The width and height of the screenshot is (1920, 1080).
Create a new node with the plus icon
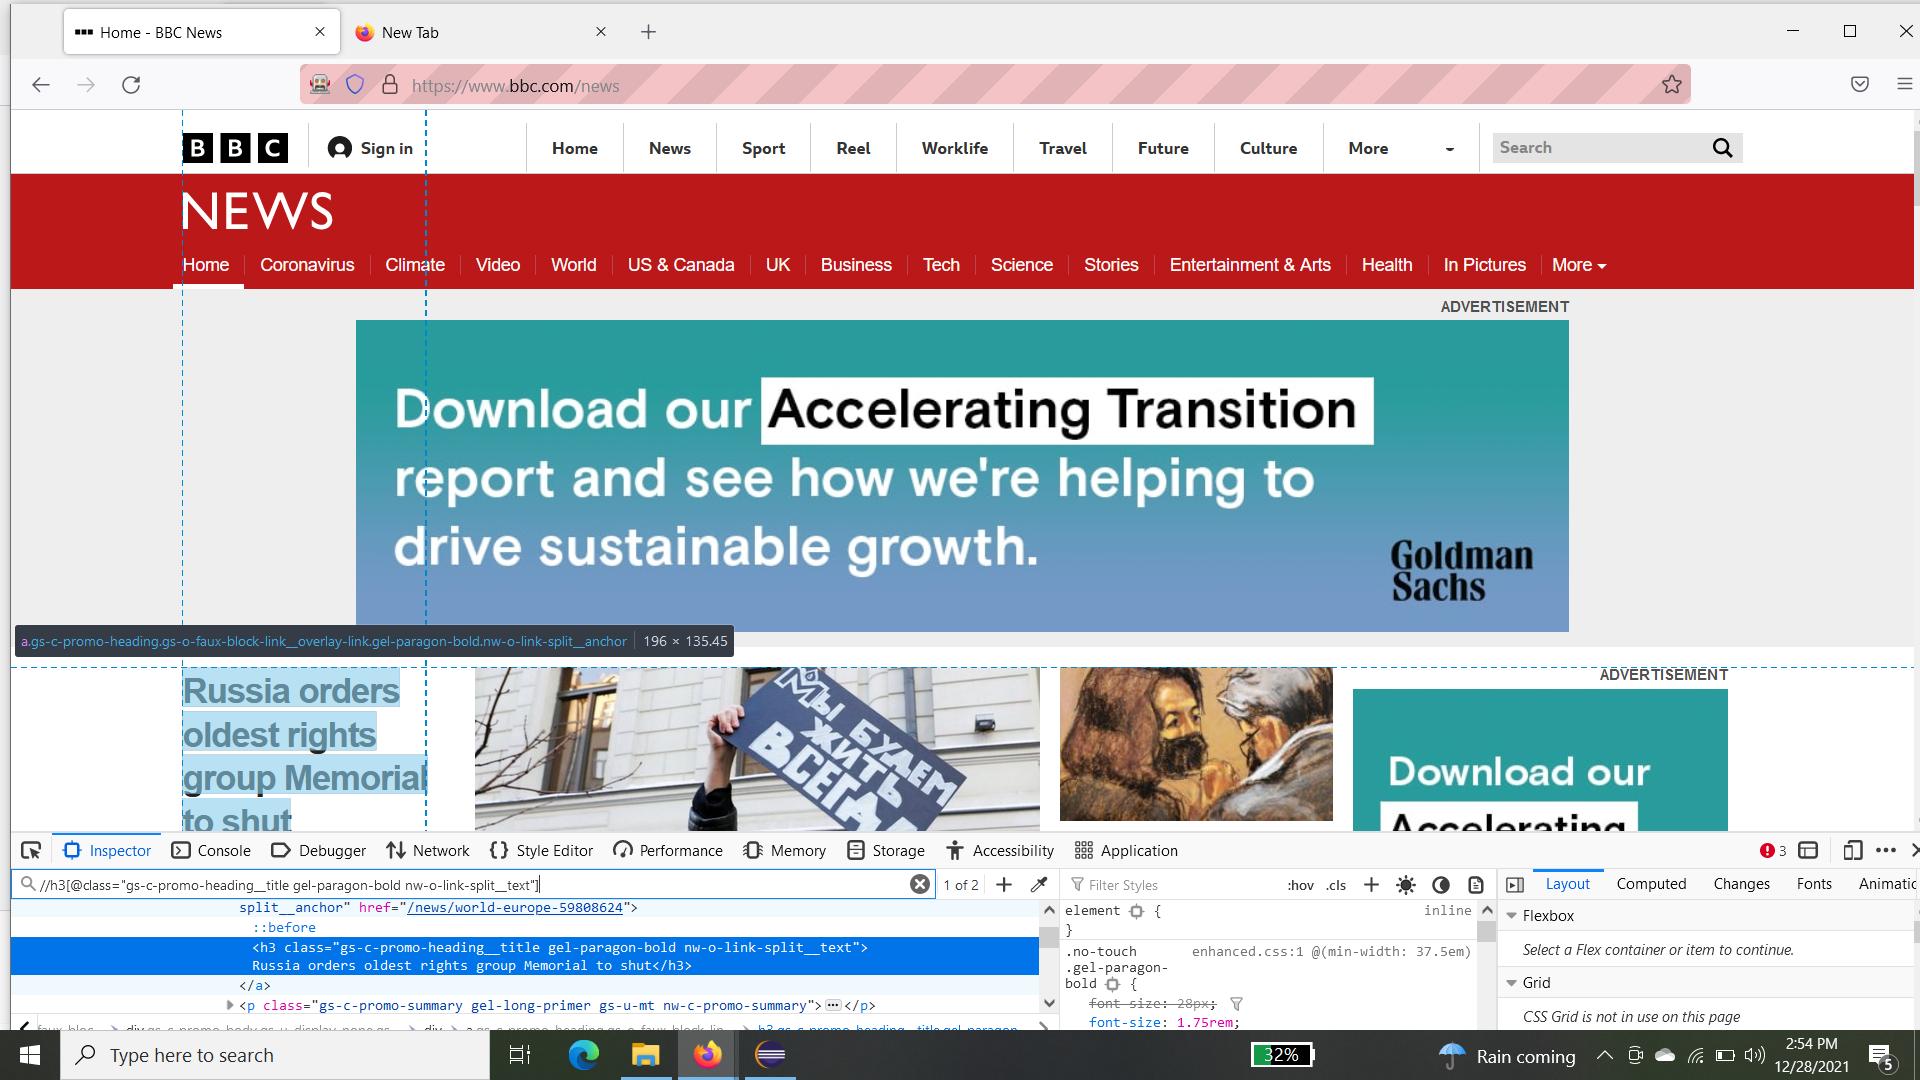[x=1004, y=884]
